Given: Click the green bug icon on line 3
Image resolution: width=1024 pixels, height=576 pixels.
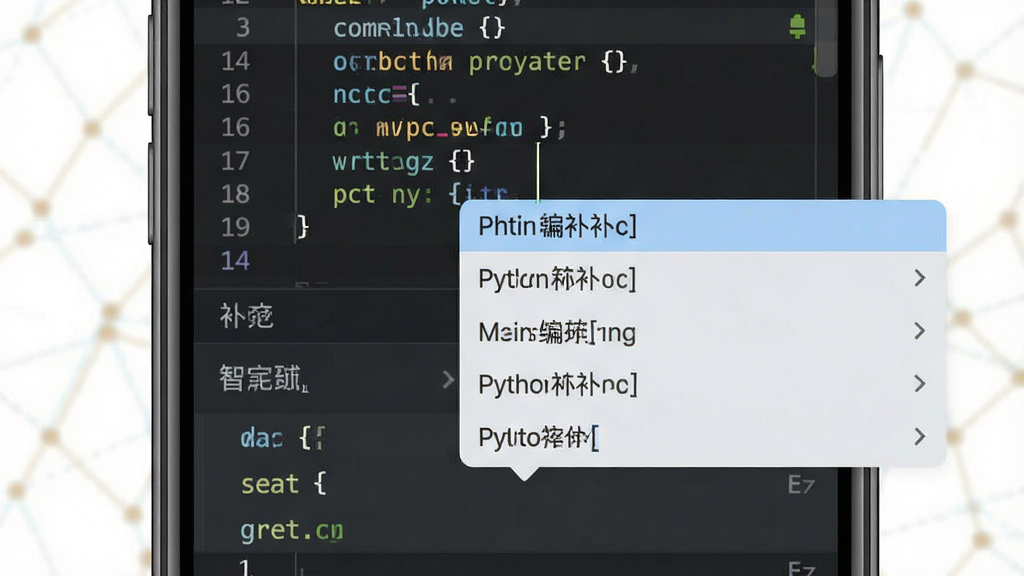Looking at the screenshot, I should tap(797, 26).
